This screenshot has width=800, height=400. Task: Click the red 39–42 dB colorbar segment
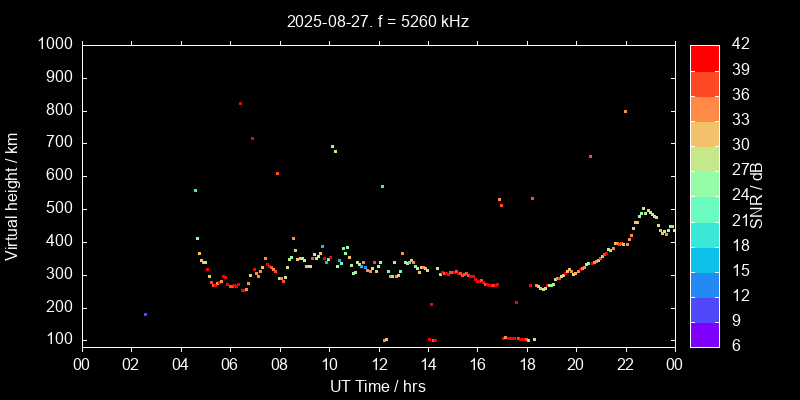(x=705, y=58)
